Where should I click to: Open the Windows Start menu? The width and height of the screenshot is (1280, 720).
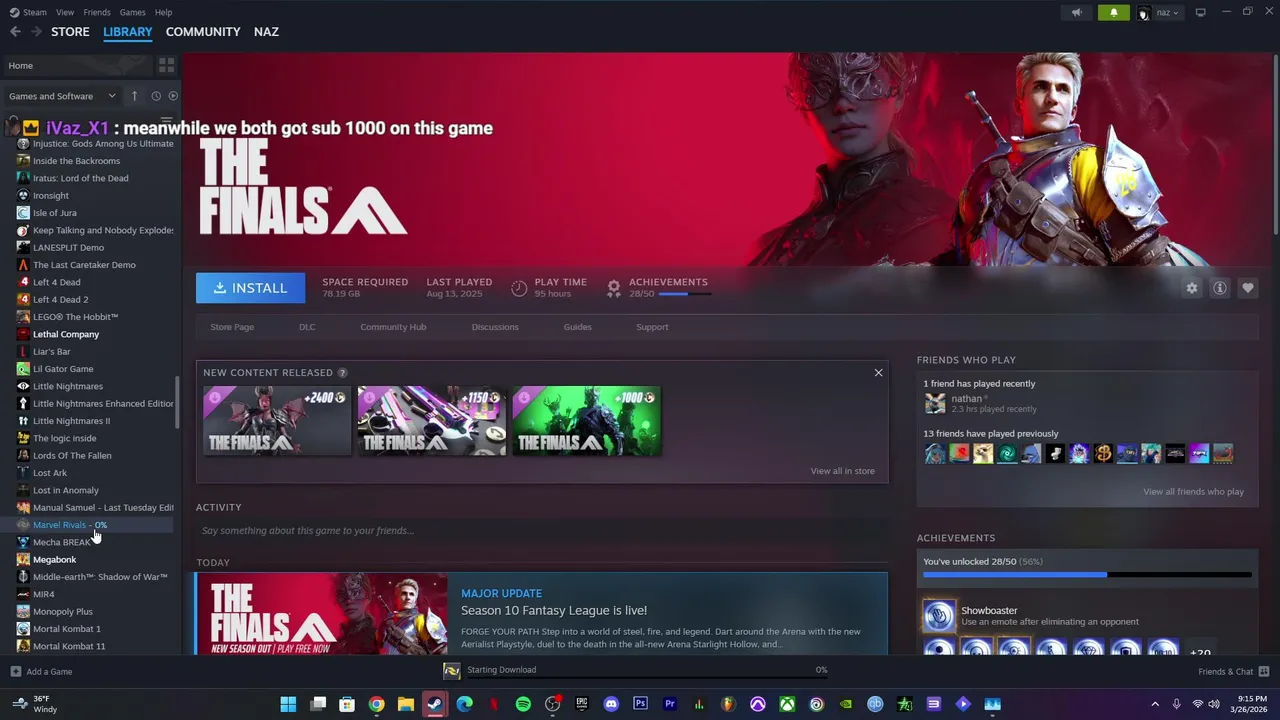[288, 704]
